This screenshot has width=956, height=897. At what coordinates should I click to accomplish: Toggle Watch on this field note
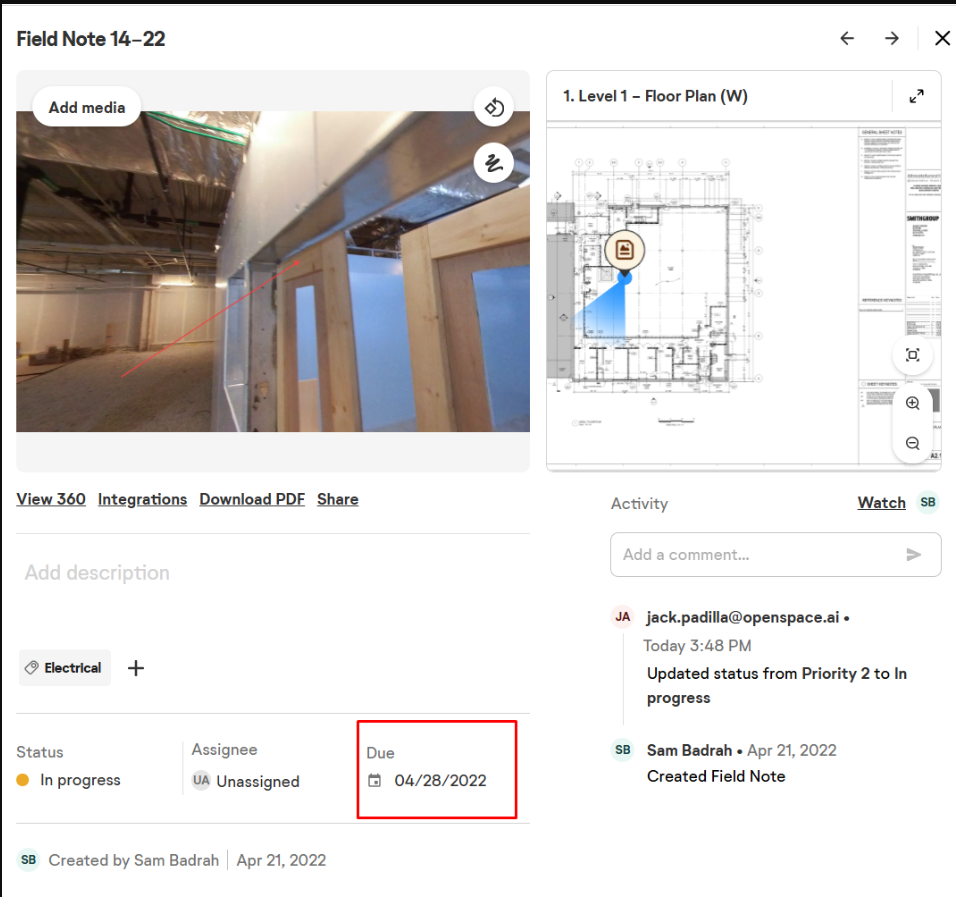click(x=881, y=502)
